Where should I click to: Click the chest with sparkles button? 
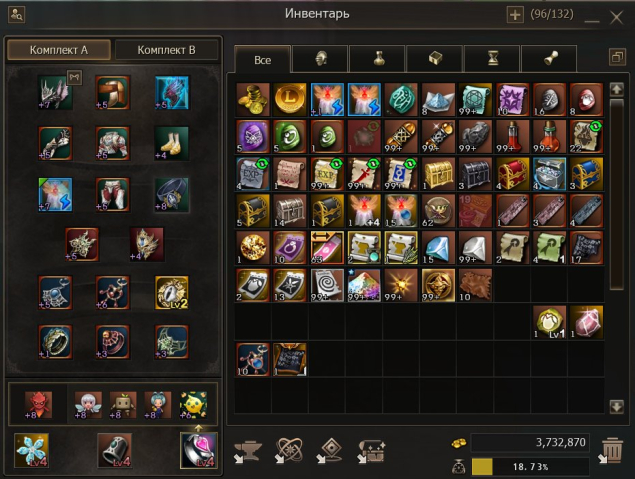(x=371, y=451)
